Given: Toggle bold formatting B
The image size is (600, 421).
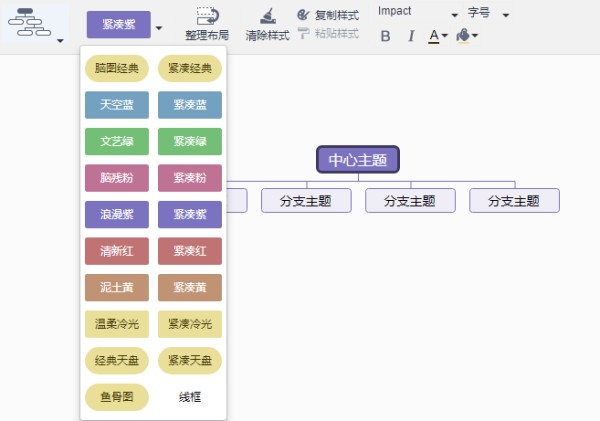Looking at the screenshot, I should 385,36.
